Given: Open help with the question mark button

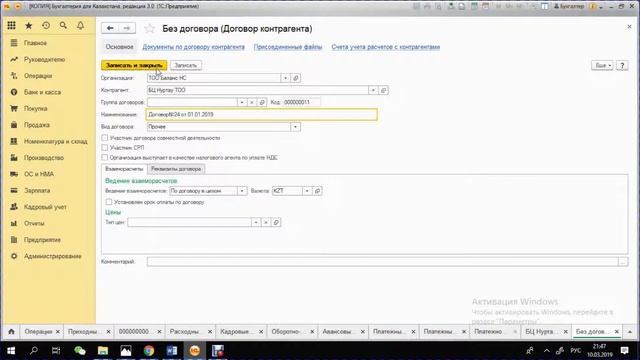Looking at the screenshot, I should click(x=622, y=65).
